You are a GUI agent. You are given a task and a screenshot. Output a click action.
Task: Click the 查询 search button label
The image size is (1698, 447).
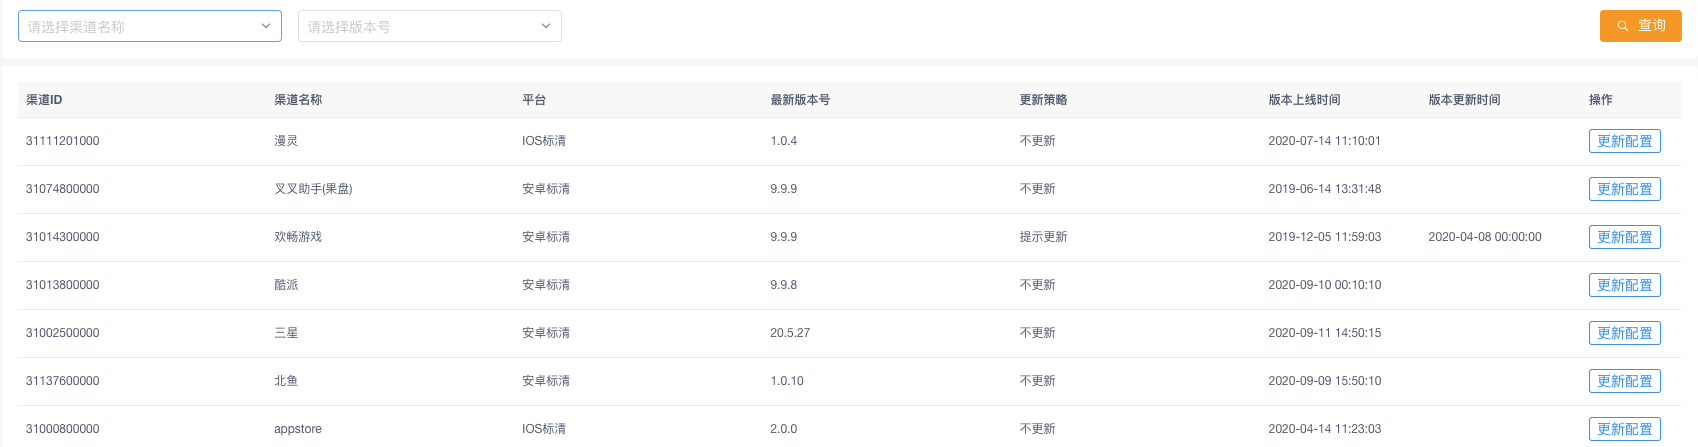pos(1652,26)
